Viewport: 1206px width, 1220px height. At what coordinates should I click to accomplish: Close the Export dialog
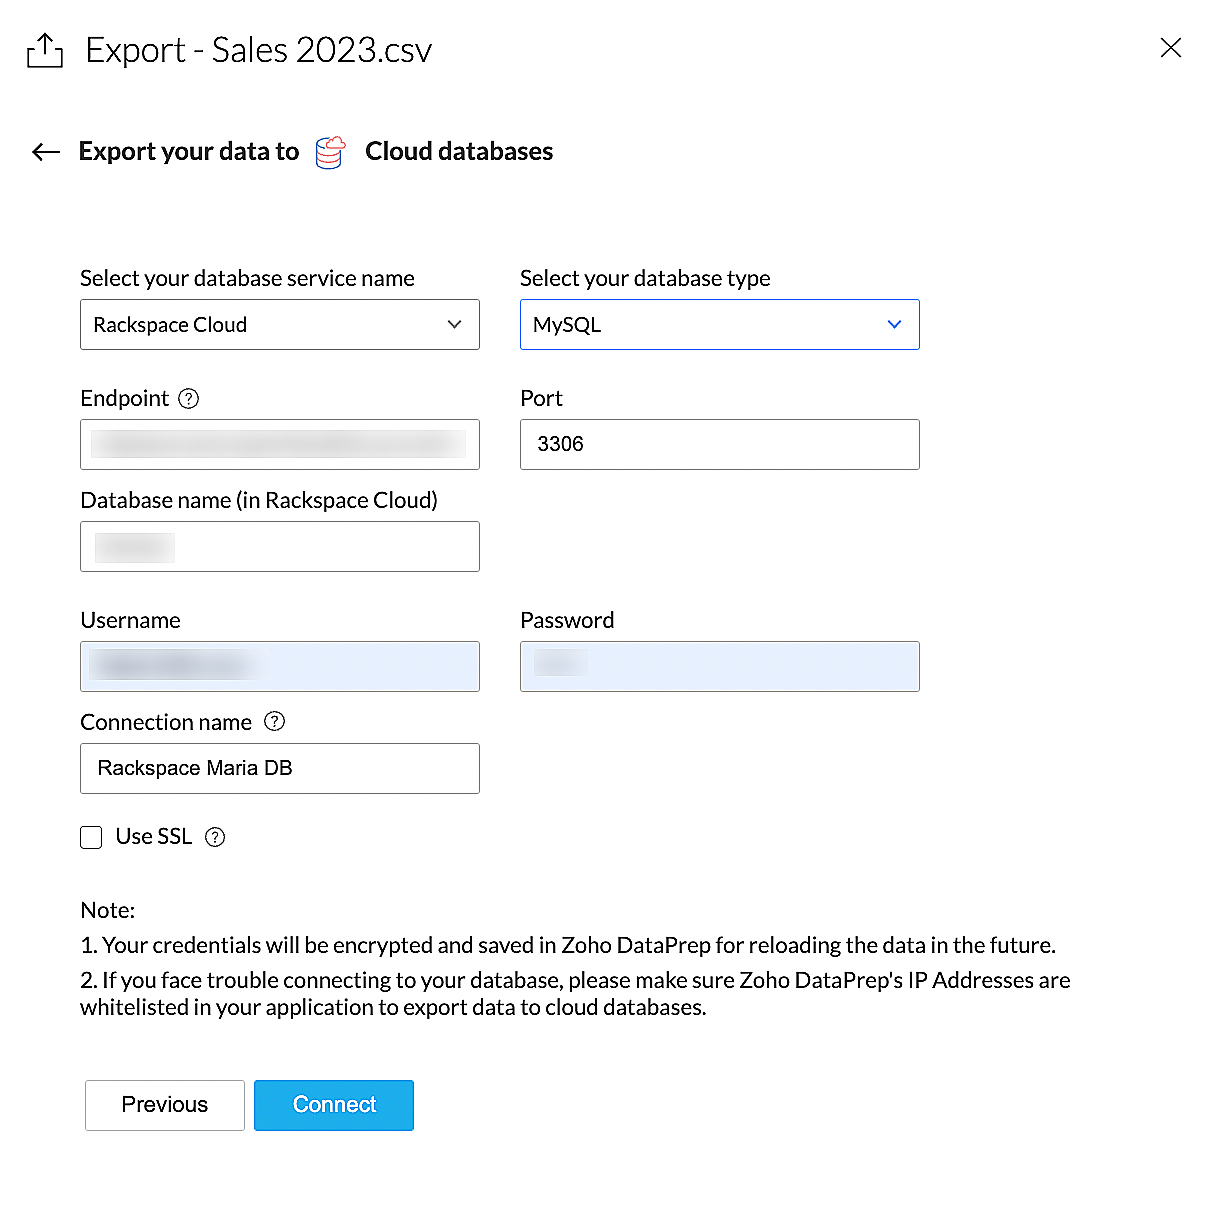tap(1170, 48)
